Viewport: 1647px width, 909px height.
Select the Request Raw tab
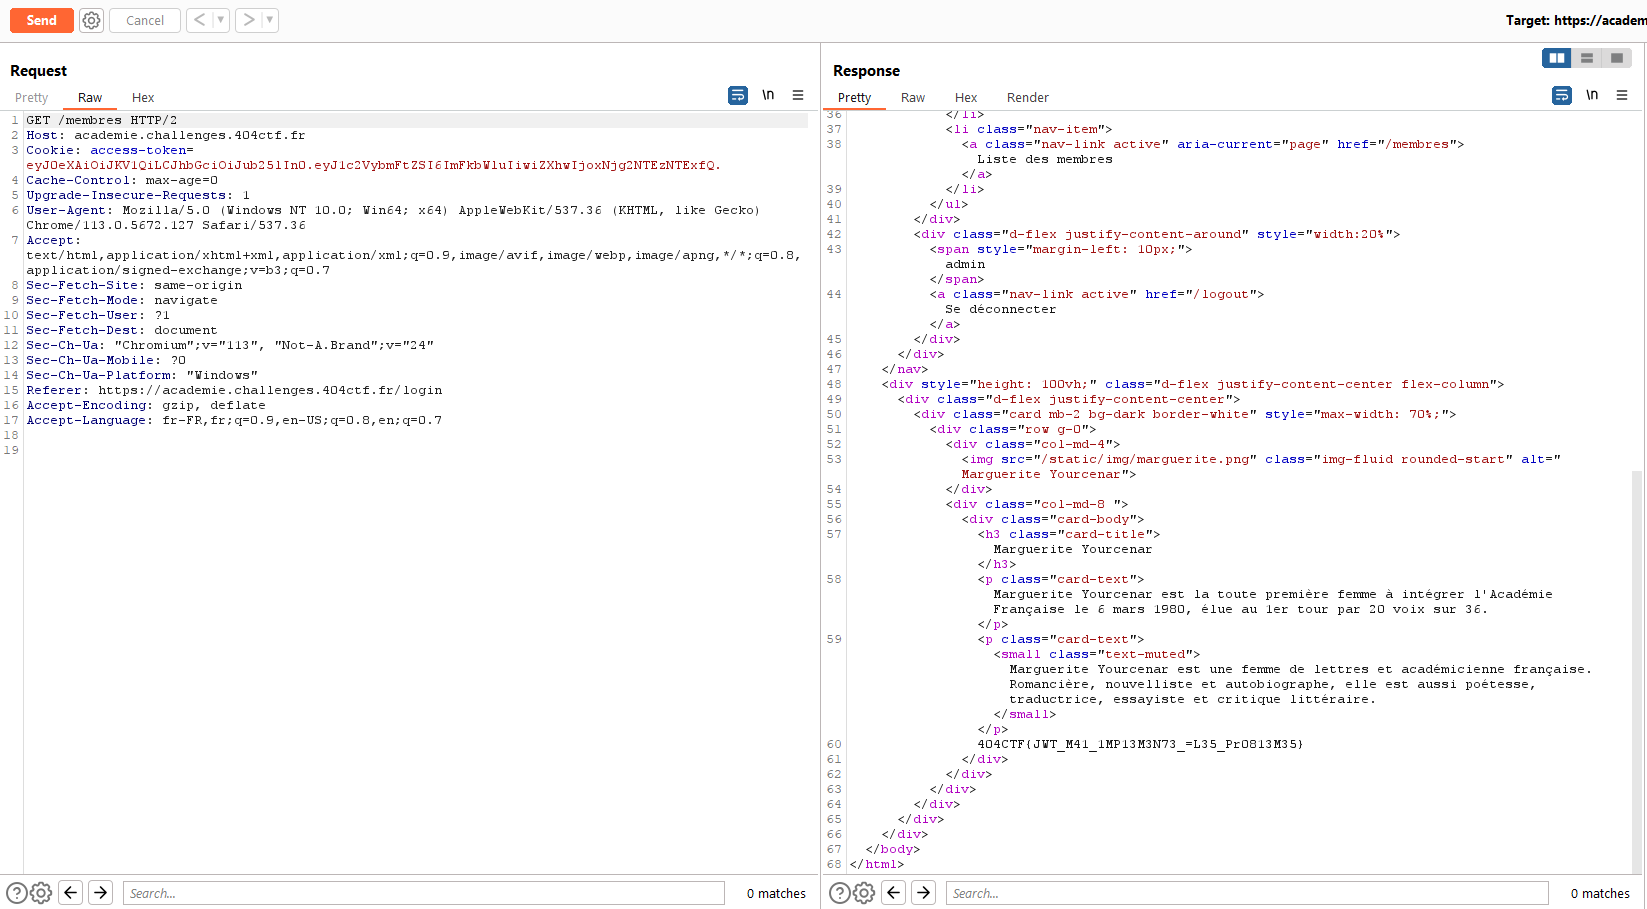click(x=90, y=97)
